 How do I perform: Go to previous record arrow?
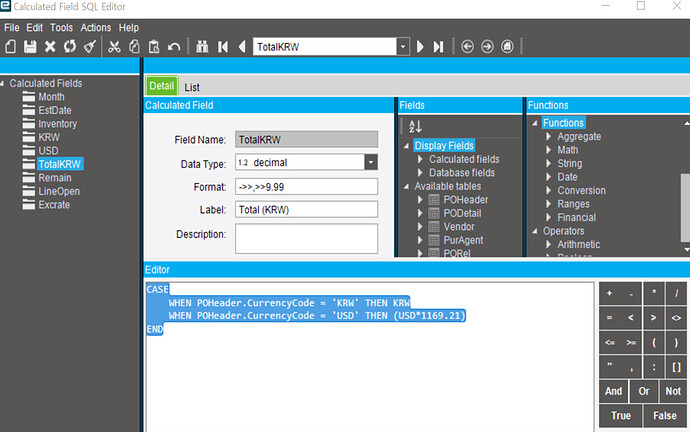point(242,47)
